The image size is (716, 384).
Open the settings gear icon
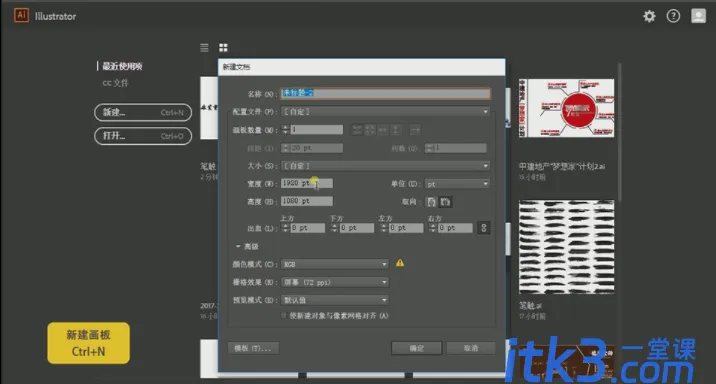[x=649, y=16]
